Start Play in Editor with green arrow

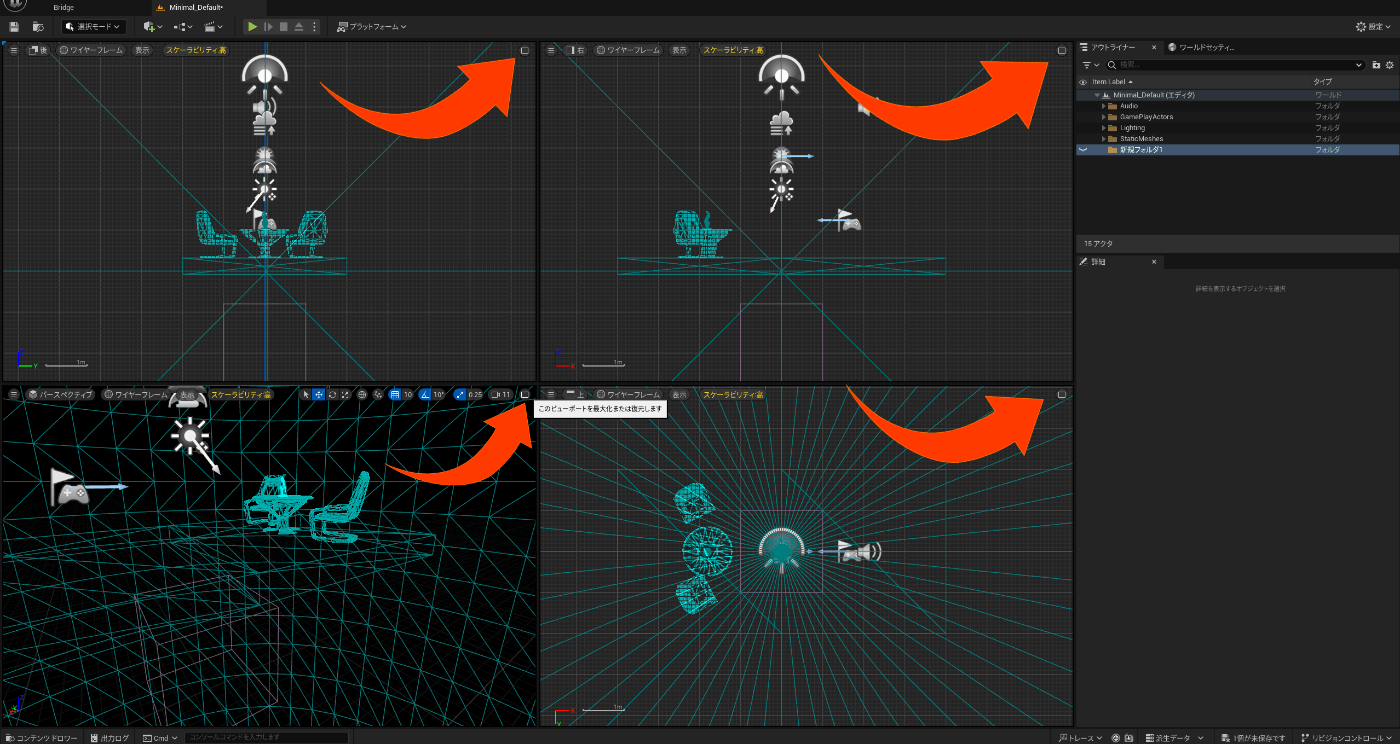(252, 27)
